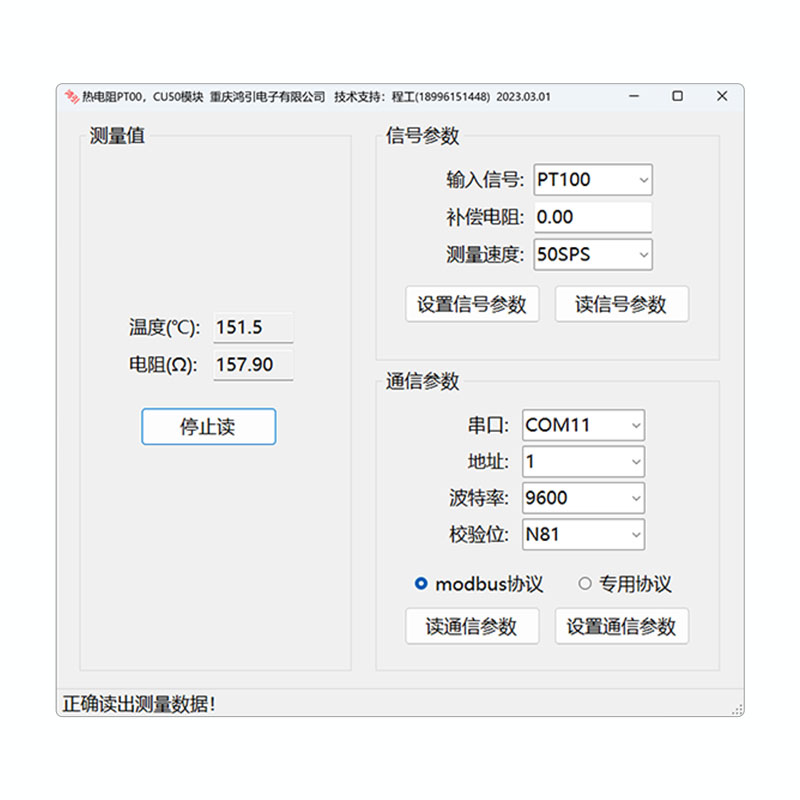Open the 波特率 9600 dropdown
Image resolution: width=800 pixels, height=800 pixels.
(x=583, y=498)
